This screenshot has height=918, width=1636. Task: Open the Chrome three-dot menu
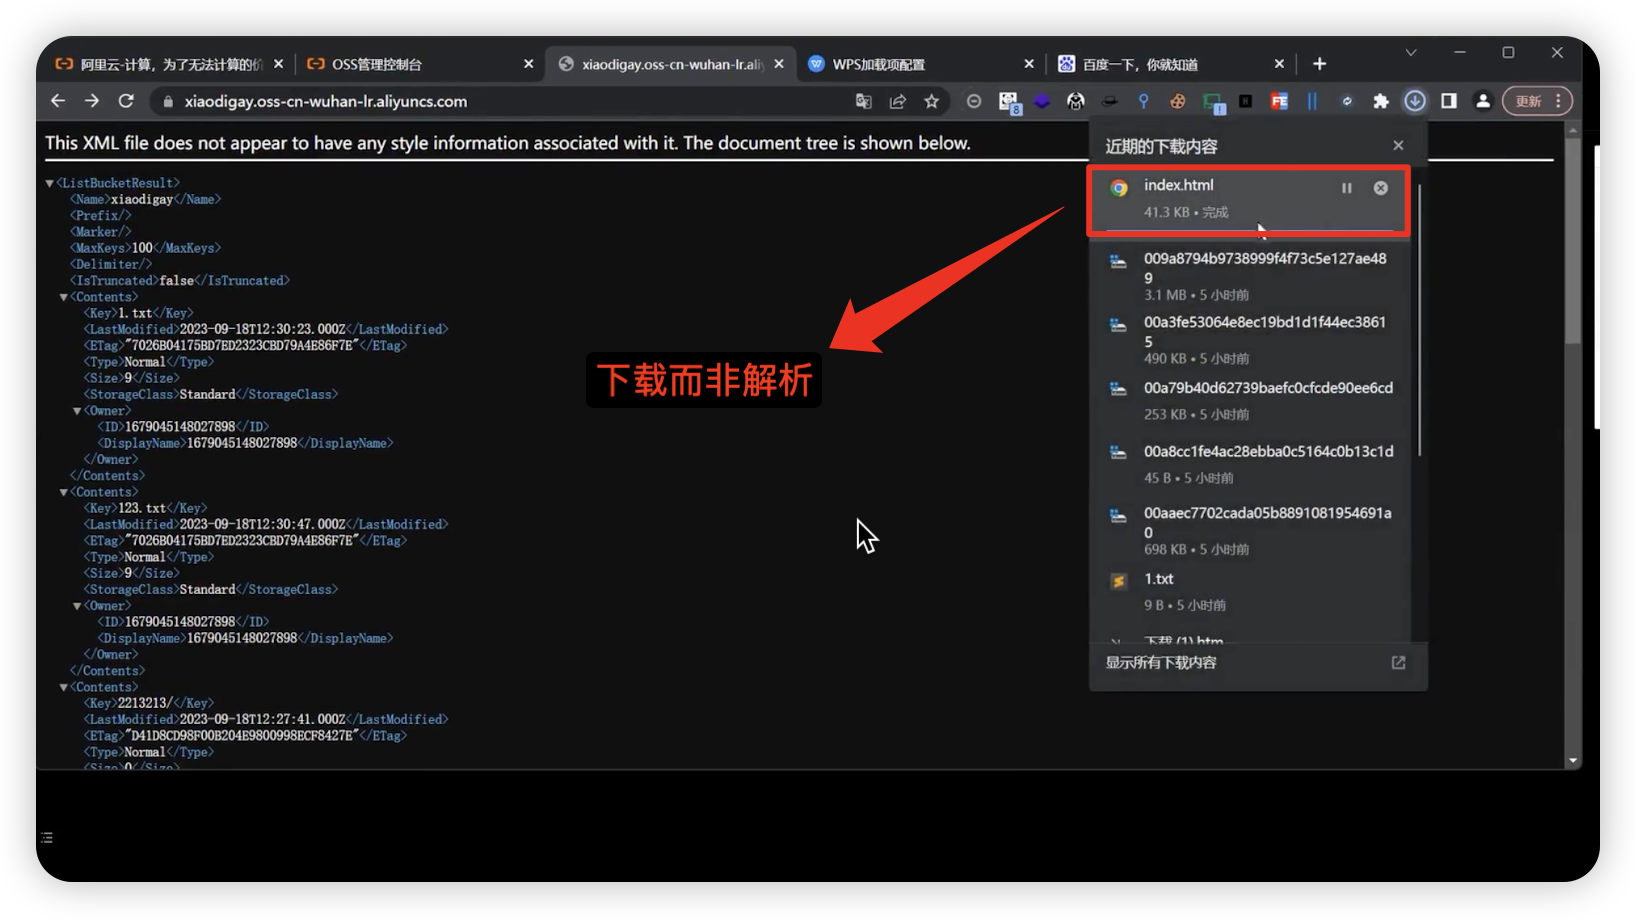[x=1558, y=101]
